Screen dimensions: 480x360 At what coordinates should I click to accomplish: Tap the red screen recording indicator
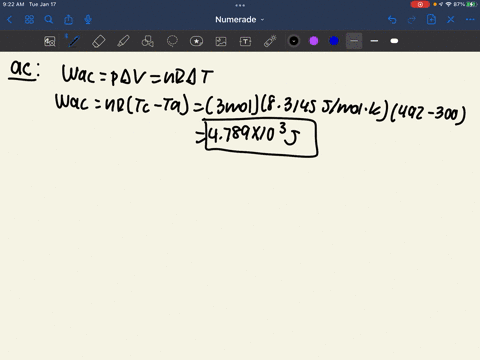click(420, 4)
